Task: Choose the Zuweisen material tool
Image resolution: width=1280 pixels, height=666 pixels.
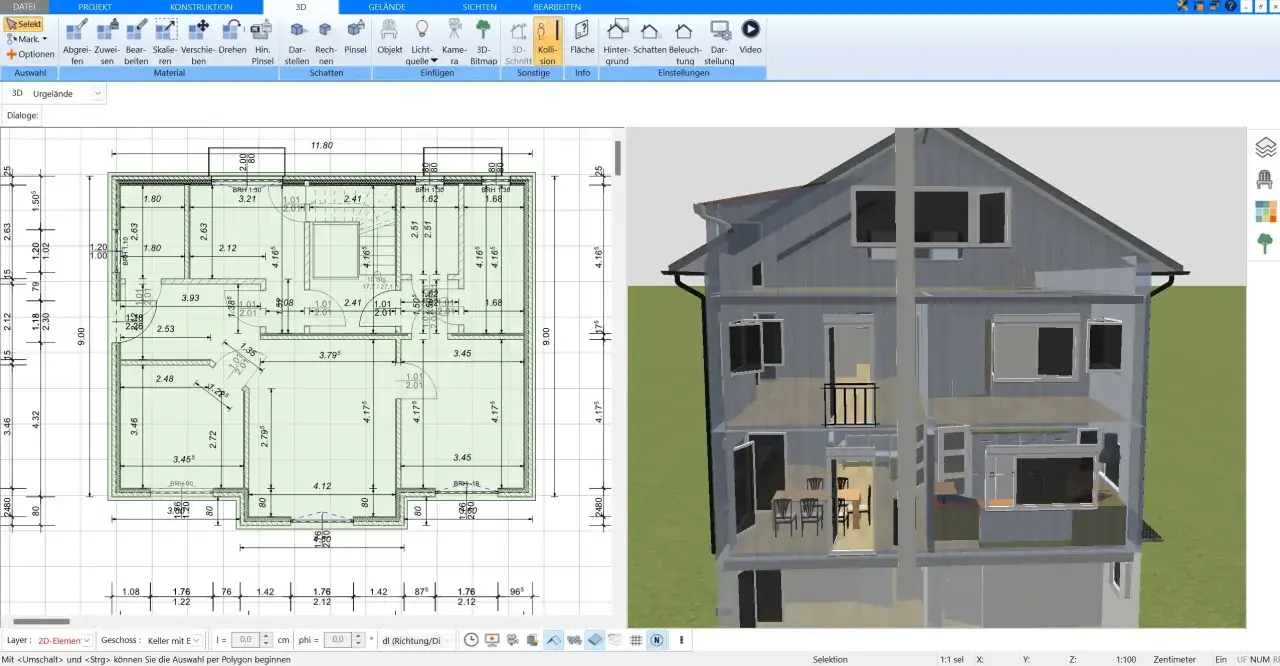Action: 106,41
